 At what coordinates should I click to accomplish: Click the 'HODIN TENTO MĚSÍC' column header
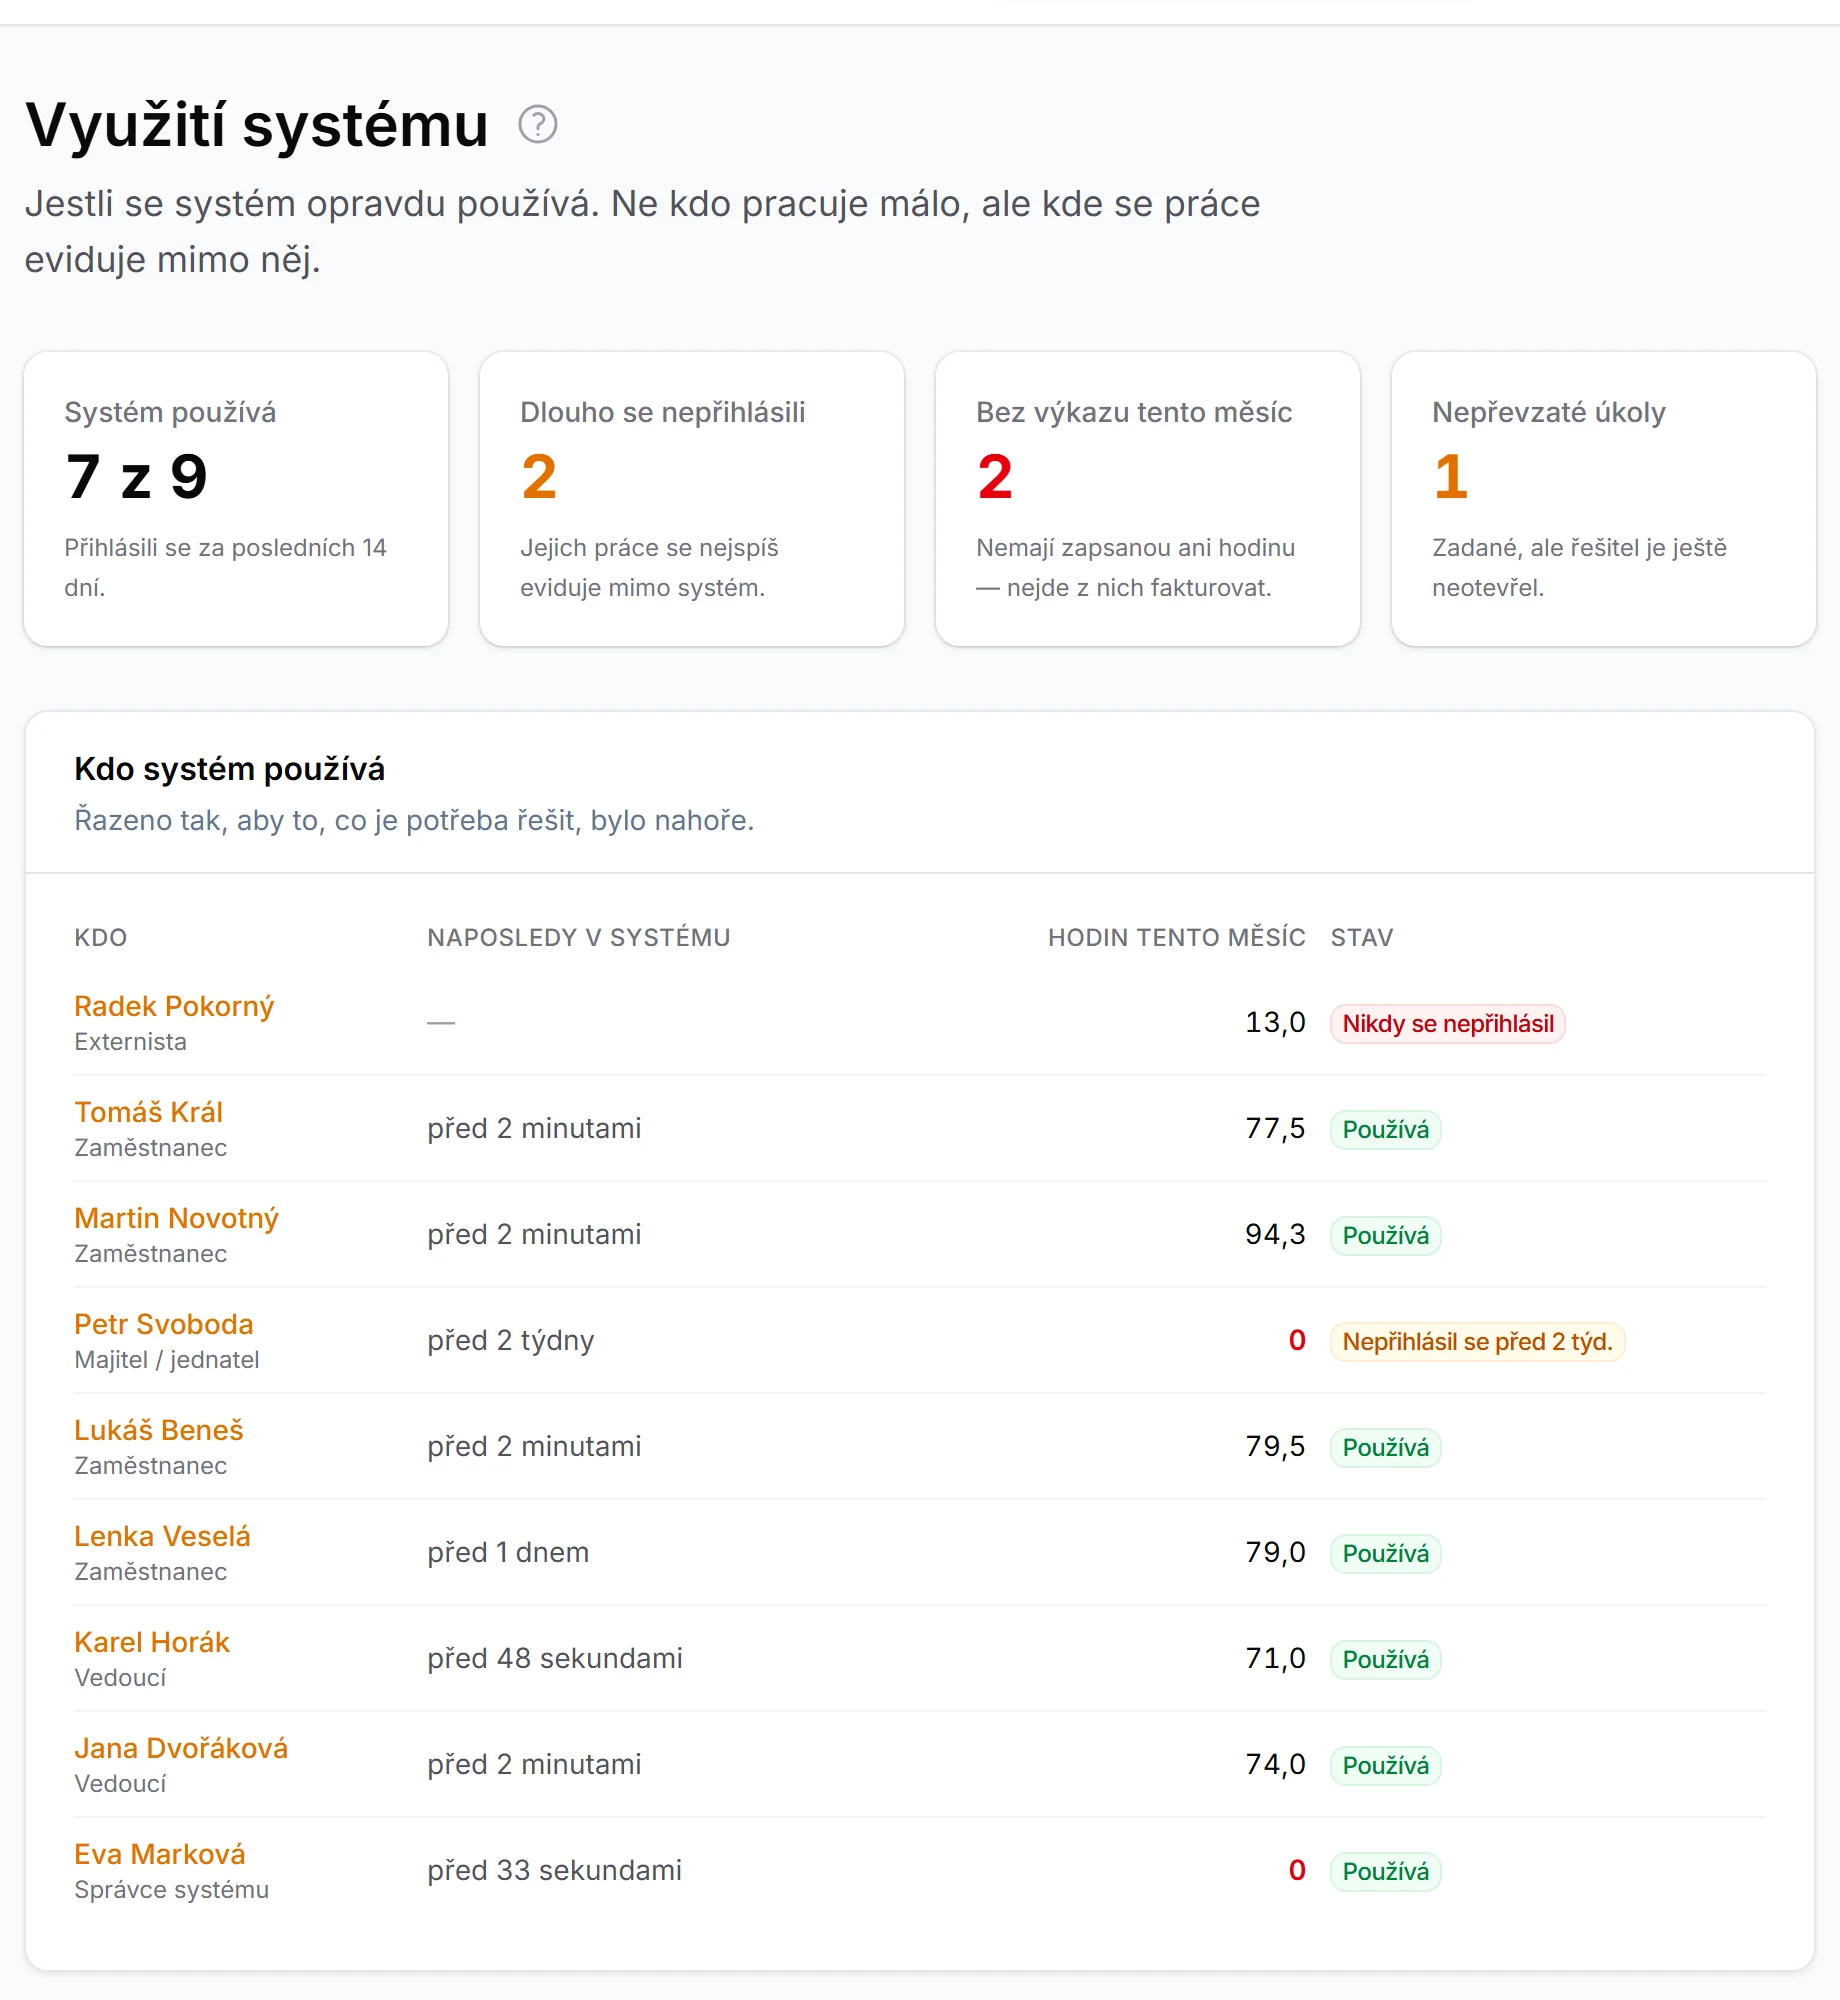pyautogui.click(x=1177, y=937)
